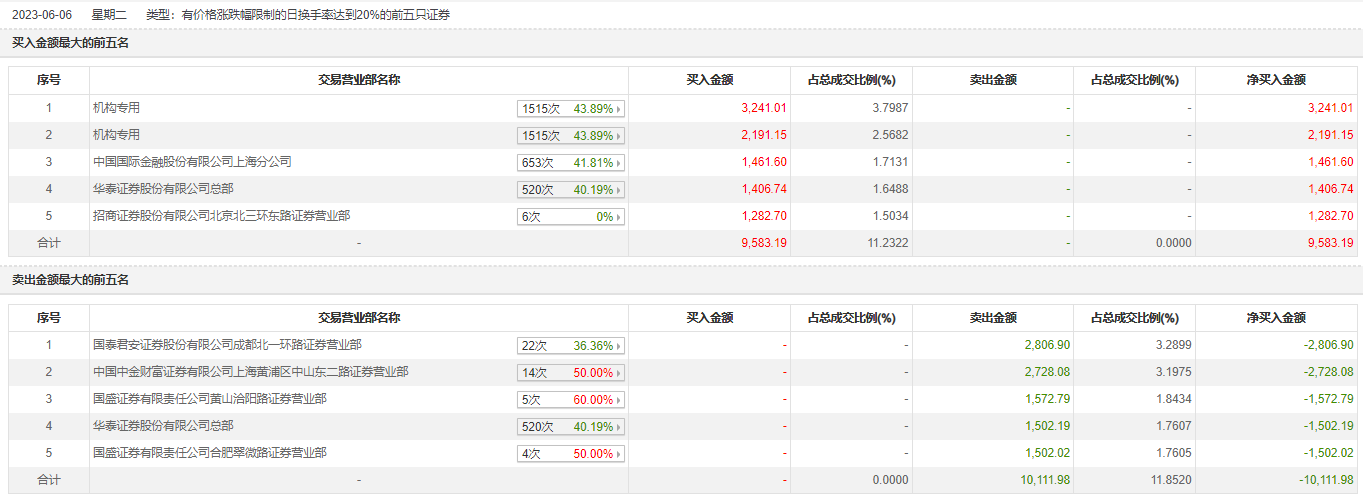This screenshot has width=1363, height=498.
Task: Open the 22次 36.36% dropdown box
Action: (571, 346)
